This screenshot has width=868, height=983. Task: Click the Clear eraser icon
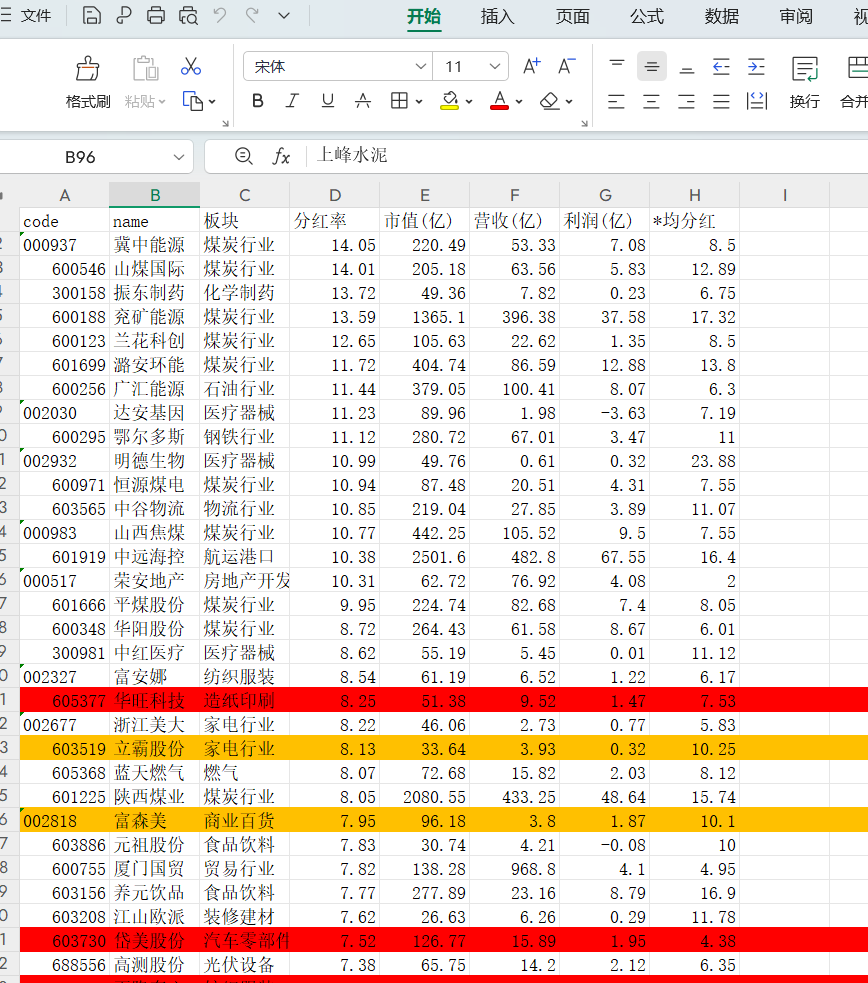[550, 101]
